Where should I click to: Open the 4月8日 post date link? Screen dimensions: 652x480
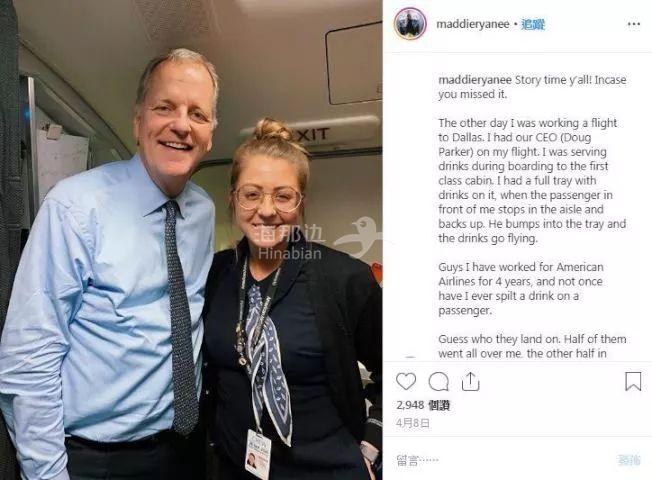point(413,423)
